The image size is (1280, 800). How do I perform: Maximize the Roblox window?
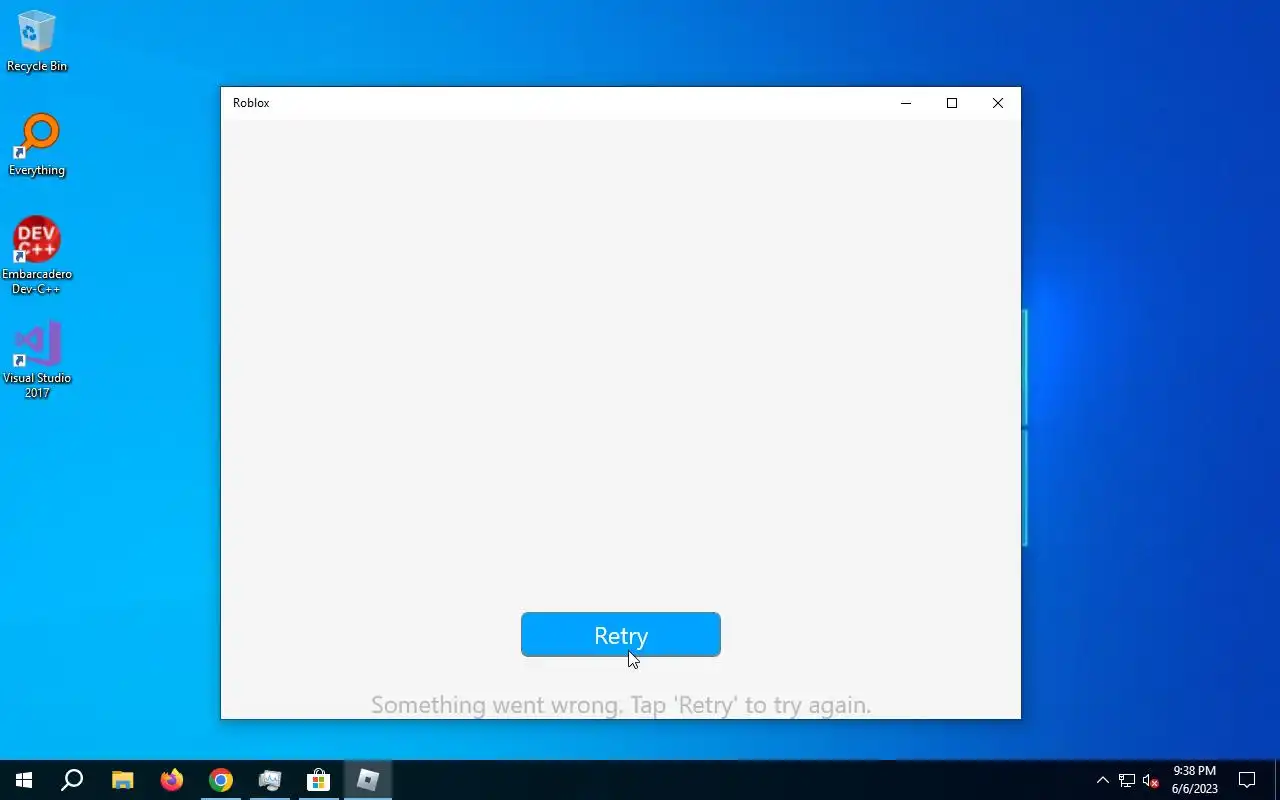click(x=952, y=103)
